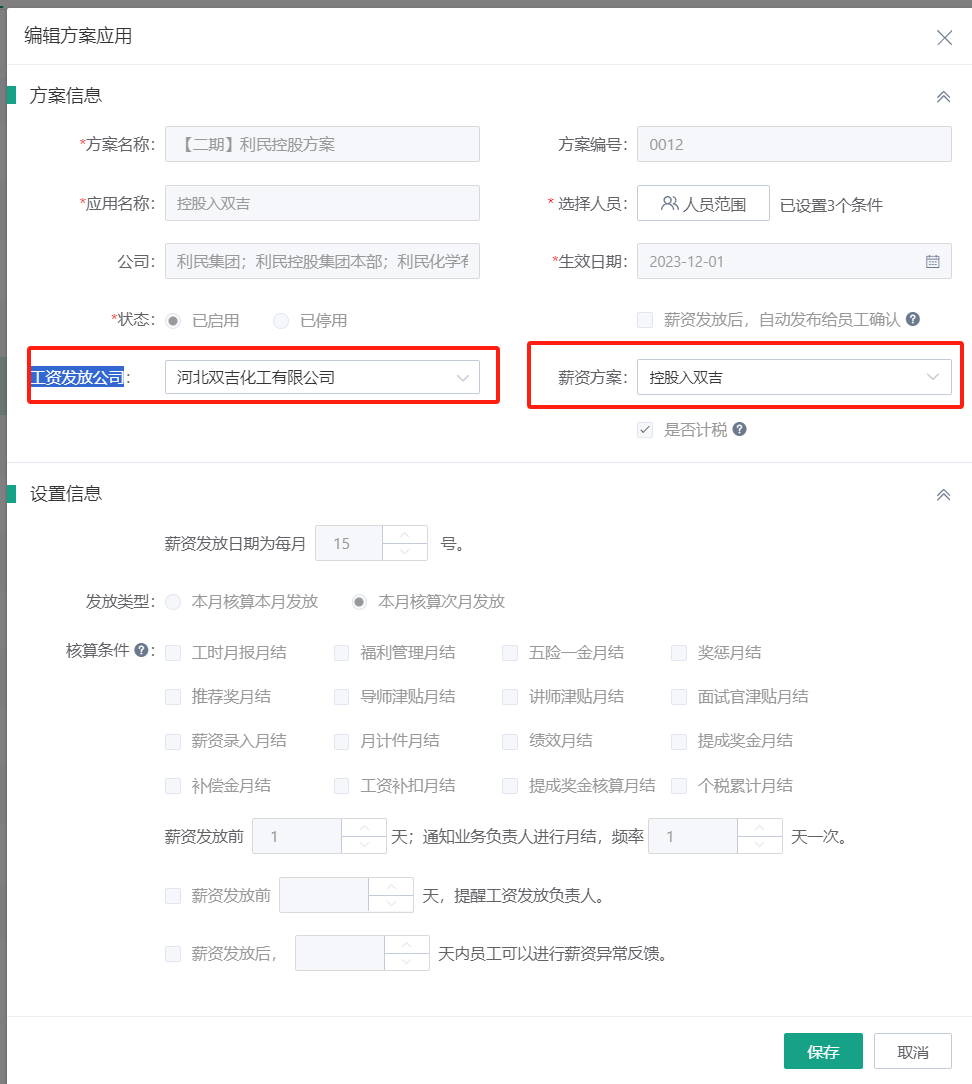Uncheck the 是否计税 checkbox
The height and width of the screenshot is (1084, 972).
(x=645, y=431)
